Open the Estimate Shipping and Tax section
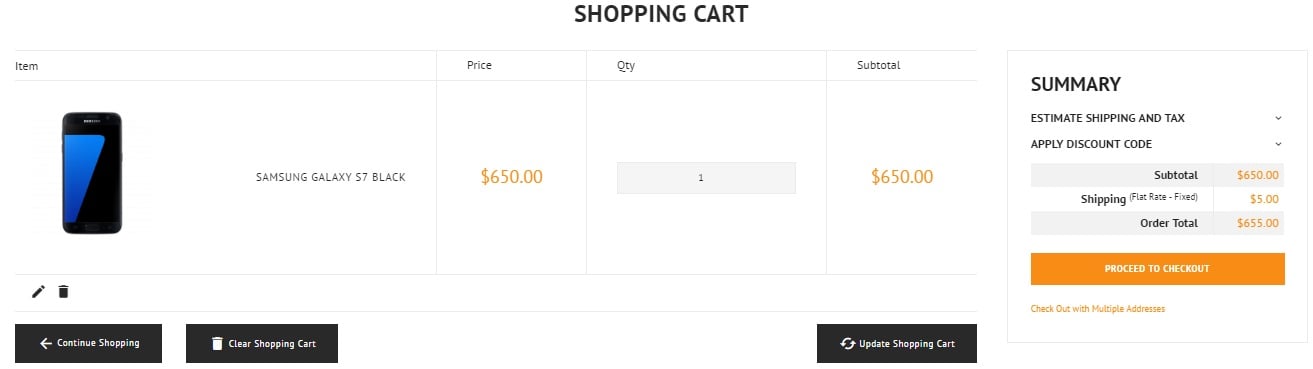 click(1157, 118)
